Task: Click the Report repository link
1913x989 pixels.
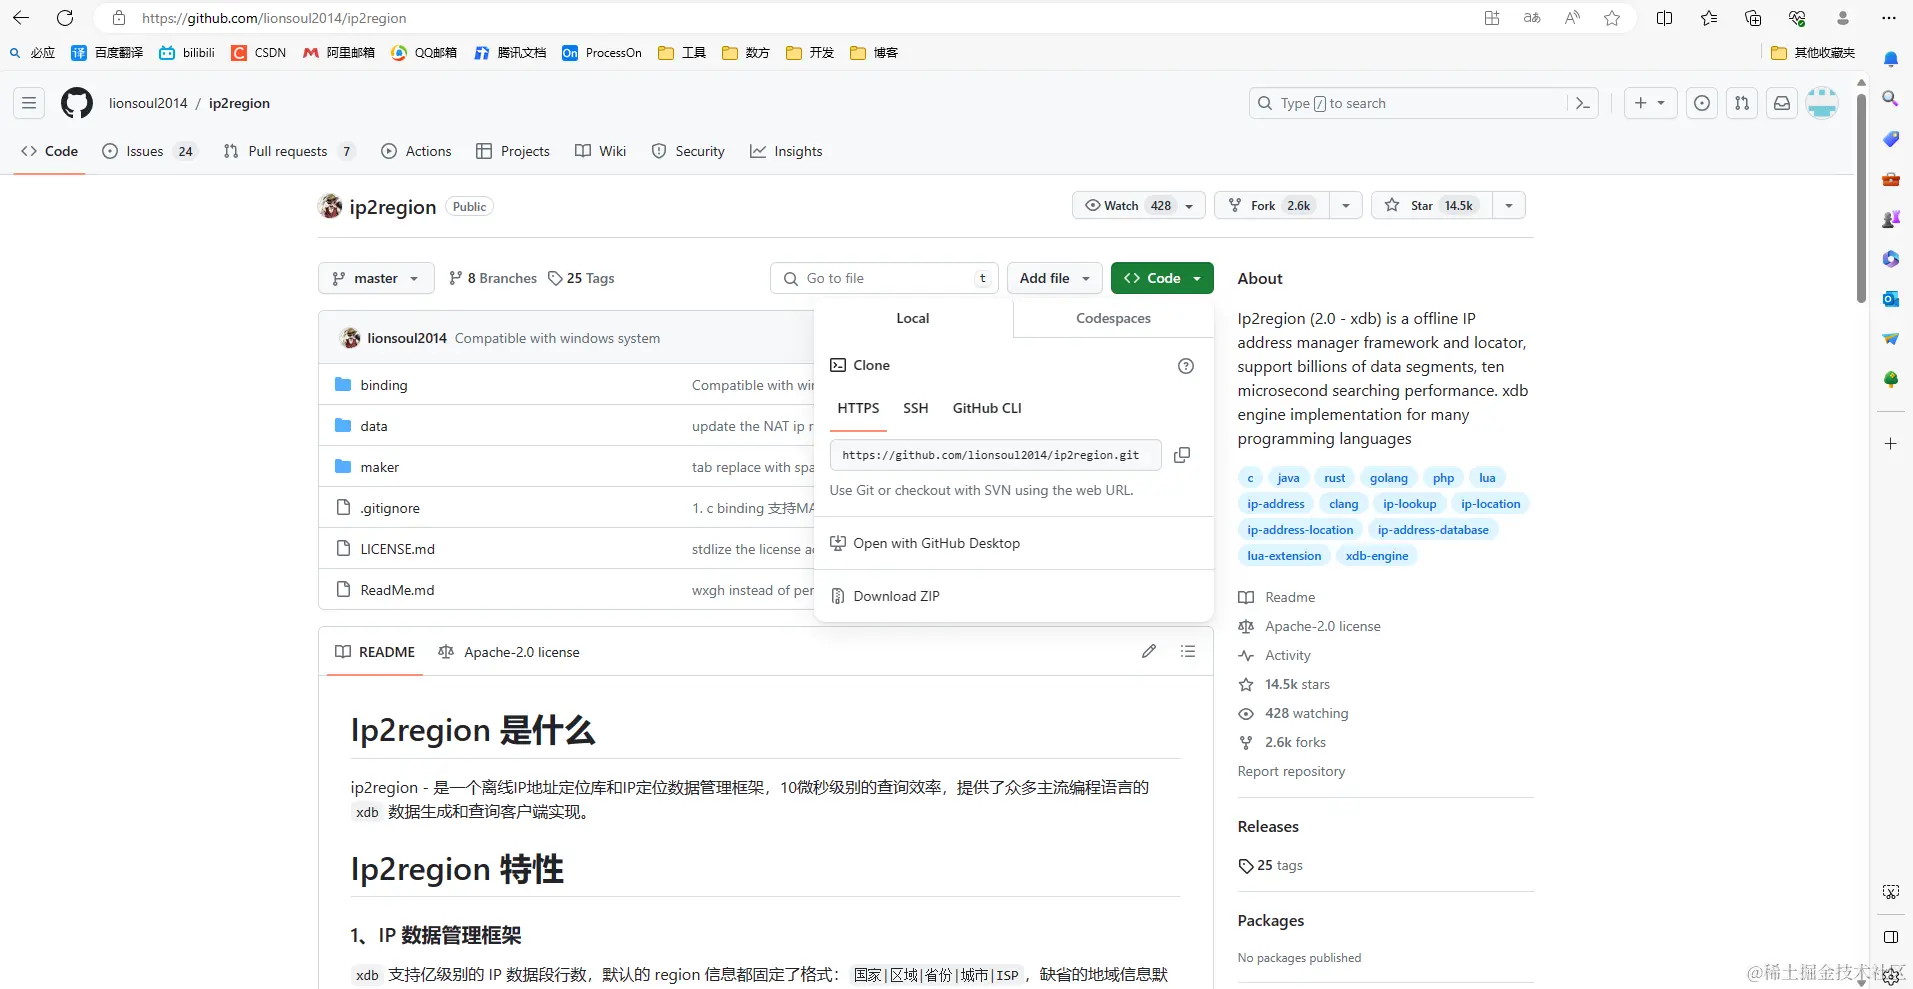Action: tap(1291, 771)
